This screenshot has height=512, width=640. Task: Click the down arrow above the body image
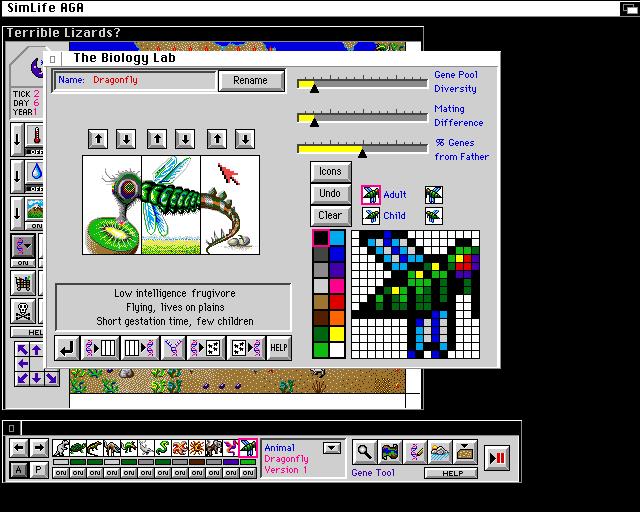pyautogui.click(x=185, y=139)
